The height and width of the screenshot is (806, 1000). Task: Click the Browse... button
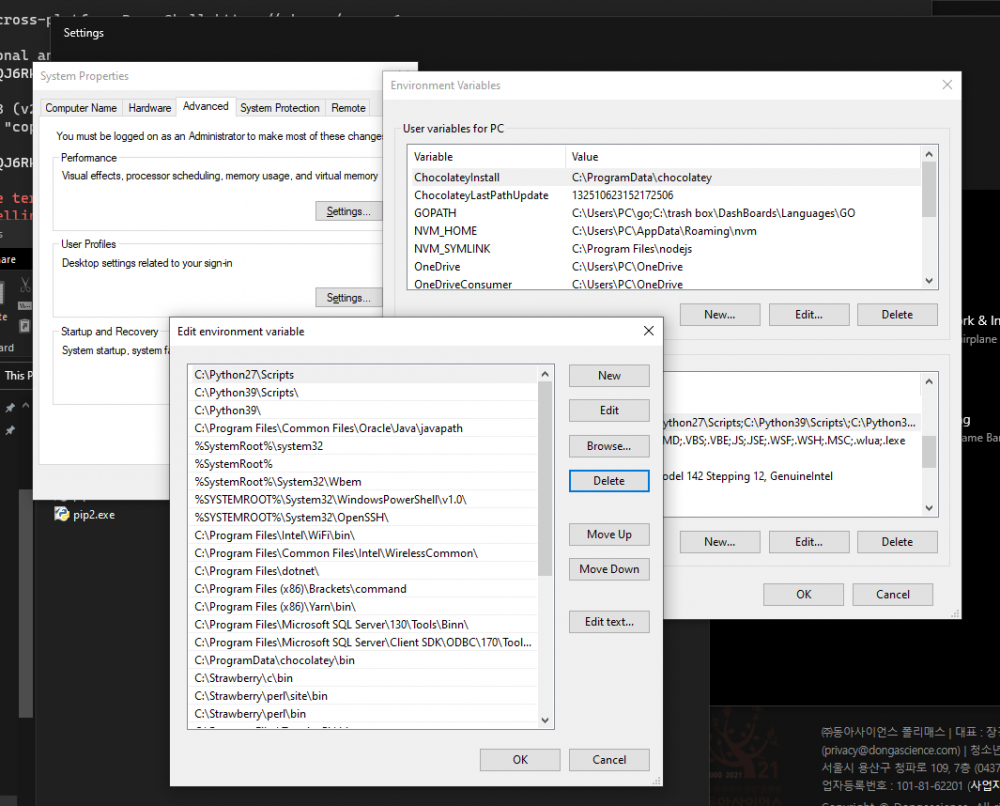(x=609, y=446)
